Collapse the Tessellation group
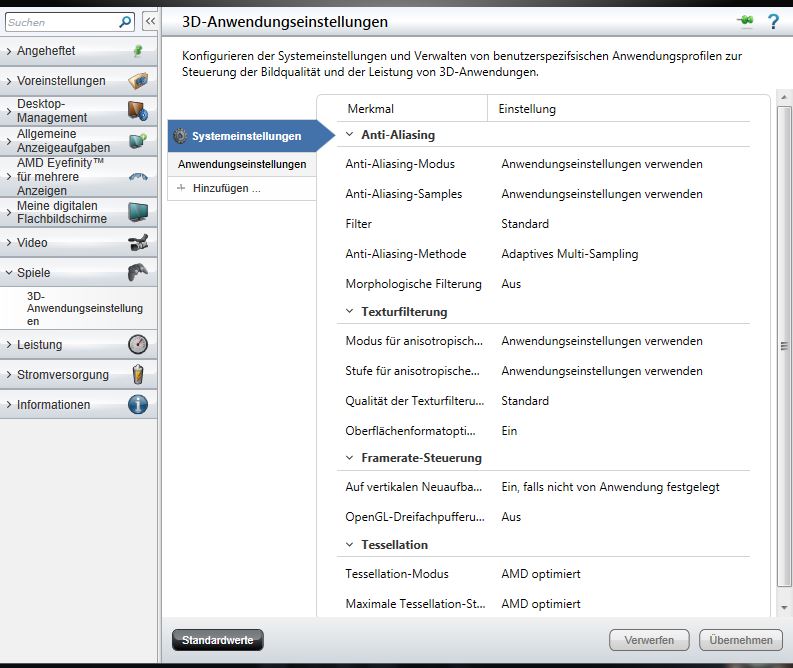Screen dimensions: 793x668 click(x=349, y=545)
